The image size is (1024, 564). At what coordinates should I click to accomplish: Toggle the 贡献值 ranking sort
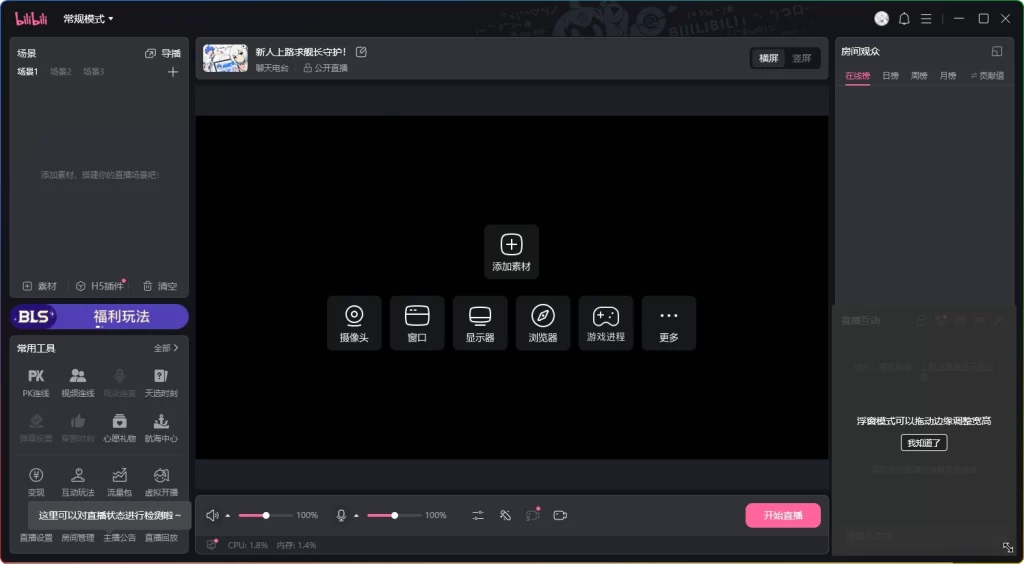[987, 76]
